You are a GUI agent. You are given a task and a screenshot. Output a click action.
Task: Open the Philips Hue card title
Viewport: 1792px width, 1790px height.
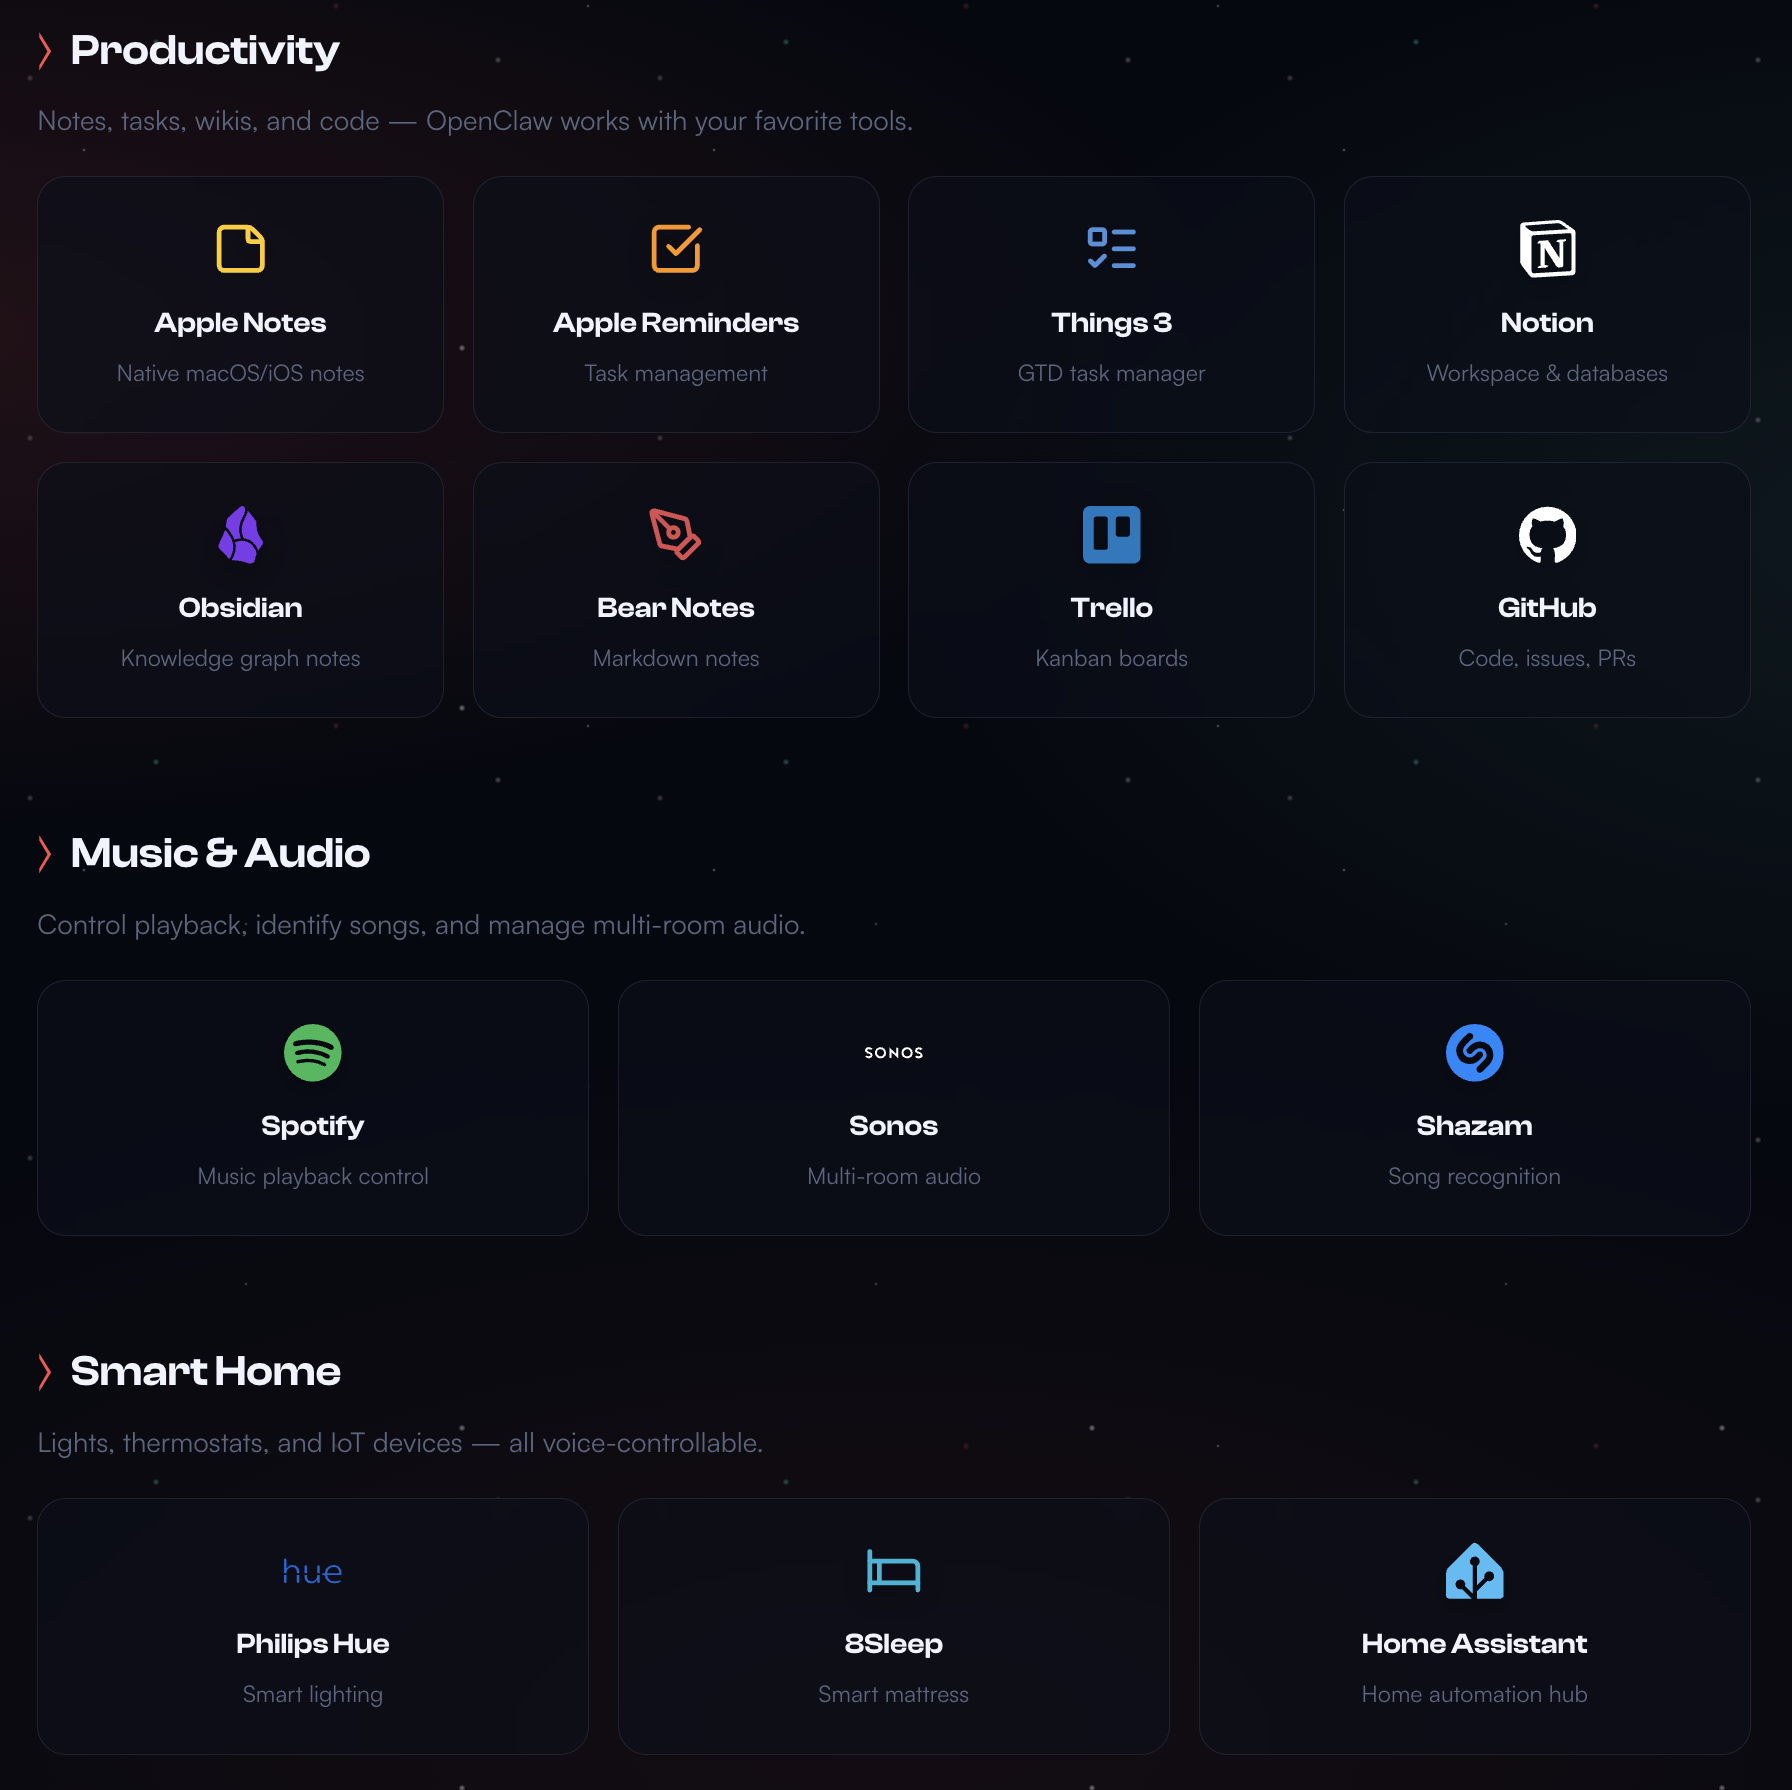tap(313, 1644)
